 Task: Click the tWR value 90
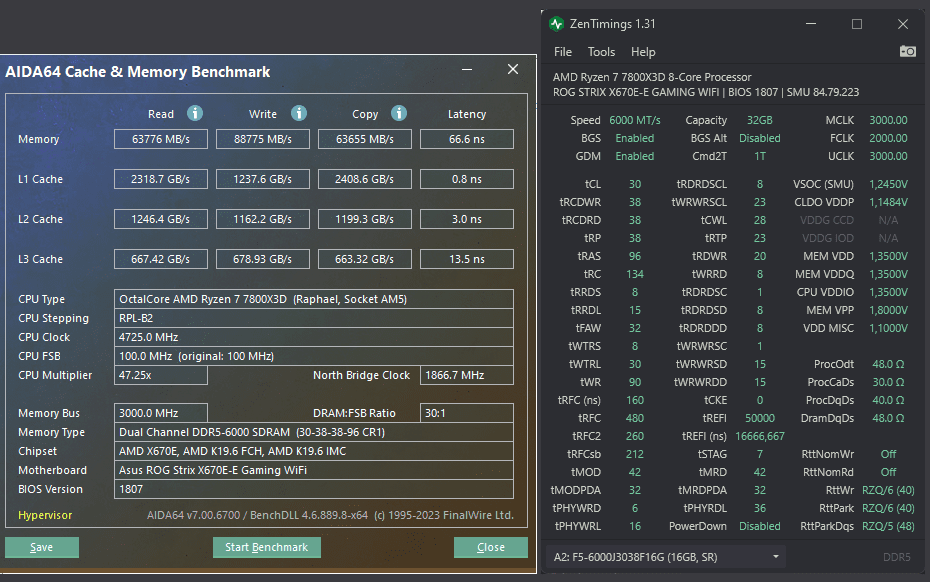pos(635,382)
